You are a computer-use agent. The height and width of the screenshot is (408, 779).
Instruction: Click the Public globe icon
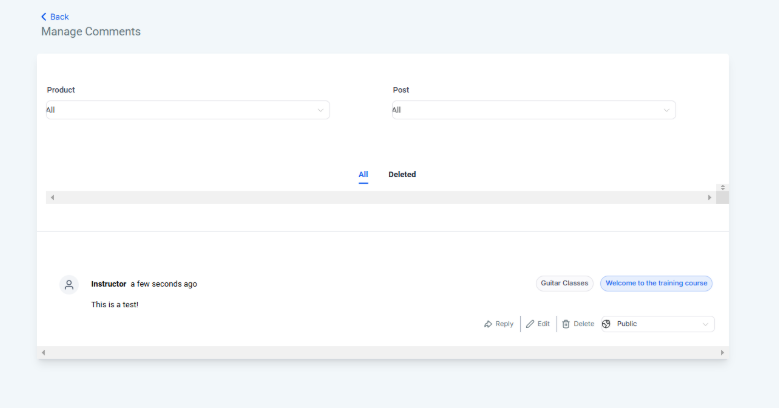coord(606,324)
